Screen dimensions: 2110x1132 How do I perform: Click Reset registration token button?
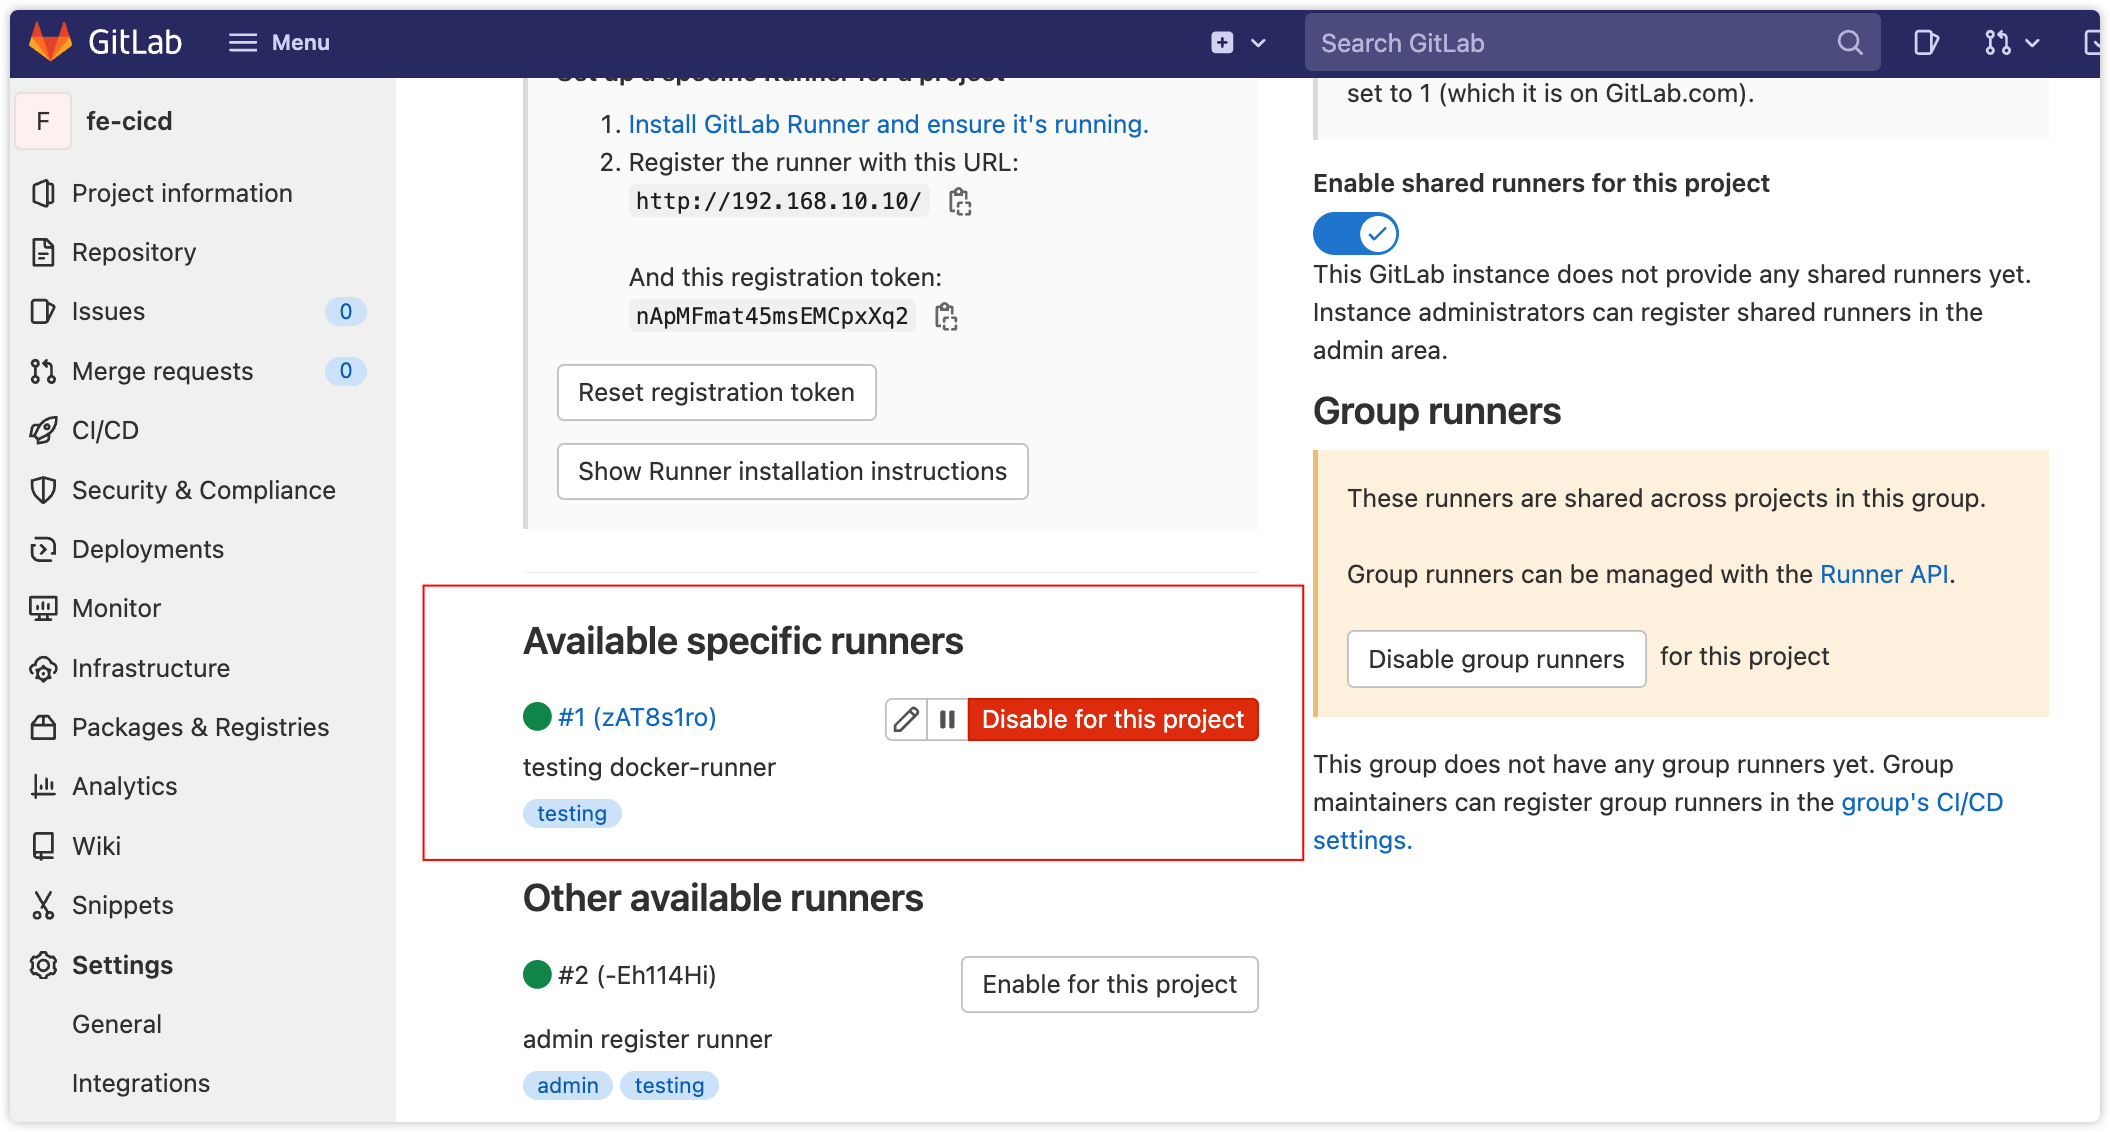click(717, 392)
